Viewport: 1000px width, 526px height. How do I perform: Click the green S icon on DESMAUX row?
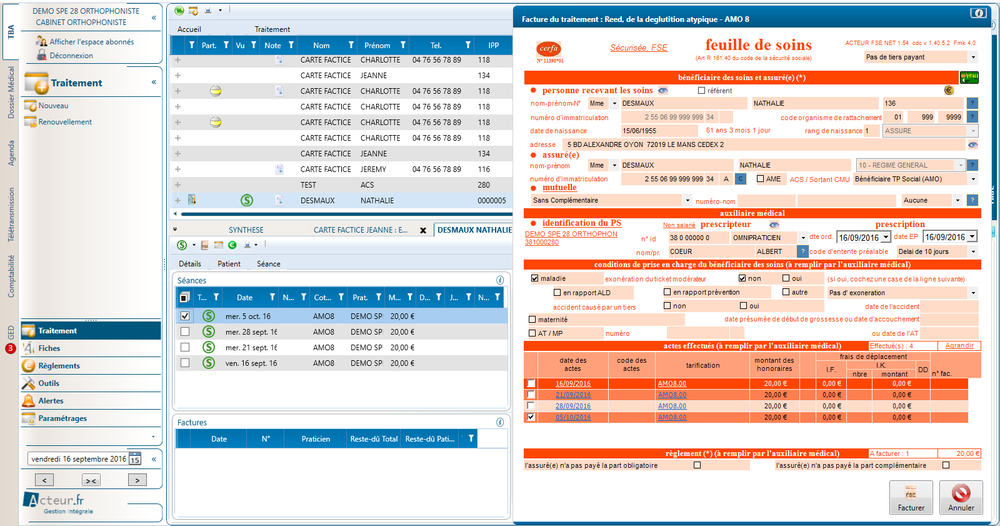click(247, 200)
